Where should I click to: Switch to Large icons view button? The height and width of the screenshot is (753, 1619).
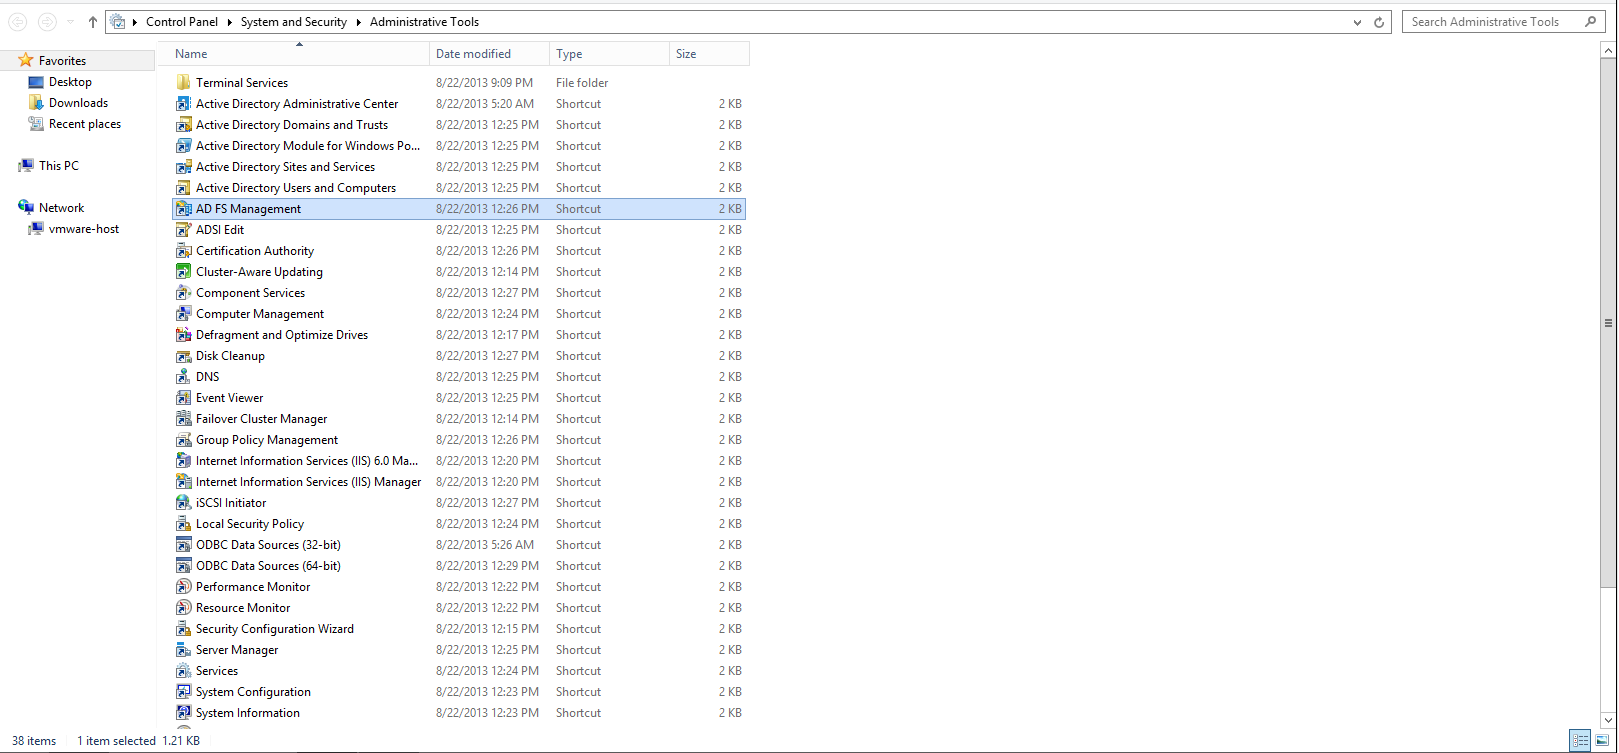[x=1601, y=741]
